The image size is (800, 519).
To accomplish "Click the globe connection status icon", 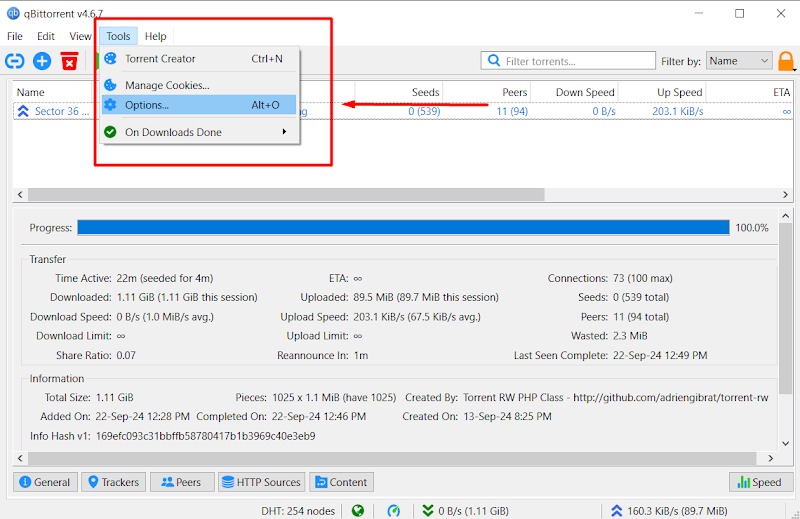I will 358,510.
